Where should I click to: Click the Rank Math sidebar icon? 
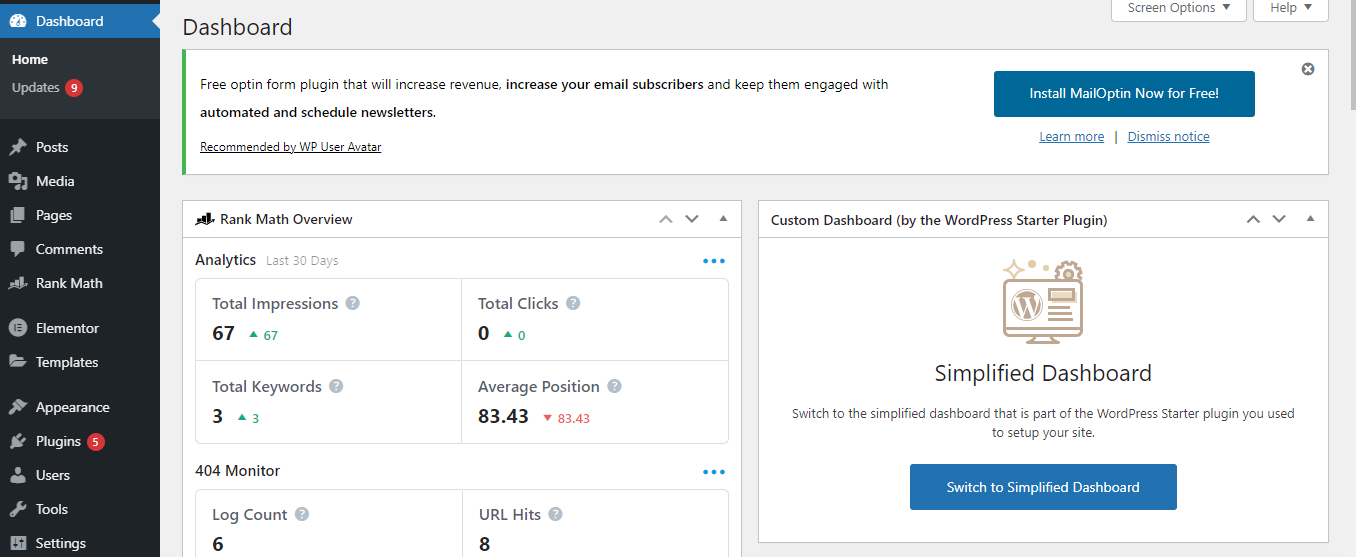click(x=18, y=283)
